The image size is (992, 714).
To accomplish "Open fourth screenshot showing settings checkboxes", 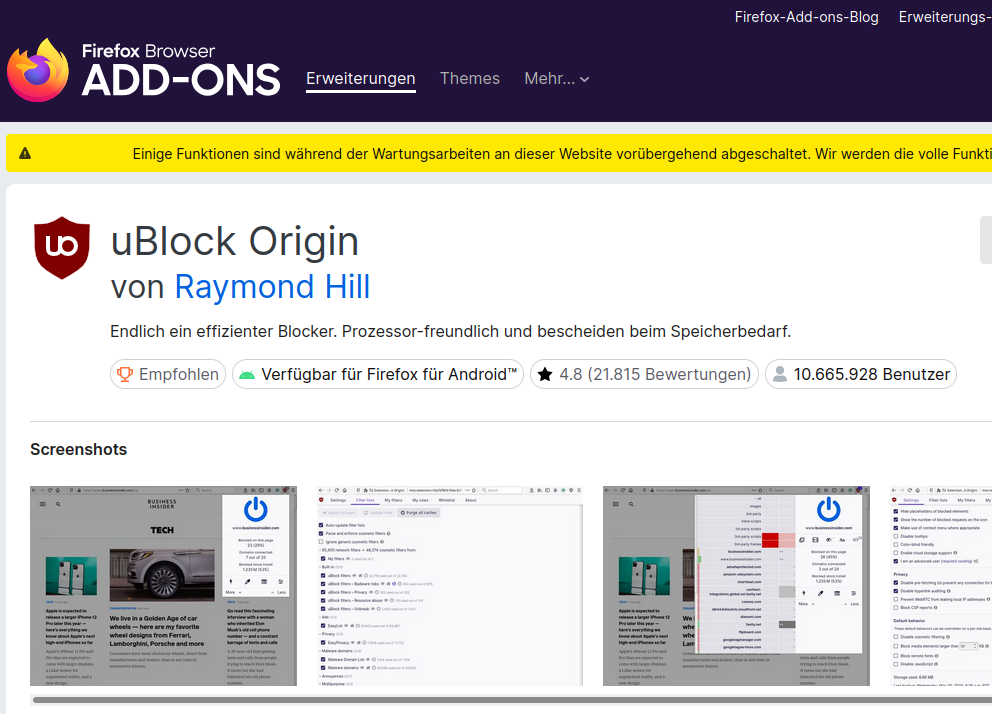I will tap(941, 586).
